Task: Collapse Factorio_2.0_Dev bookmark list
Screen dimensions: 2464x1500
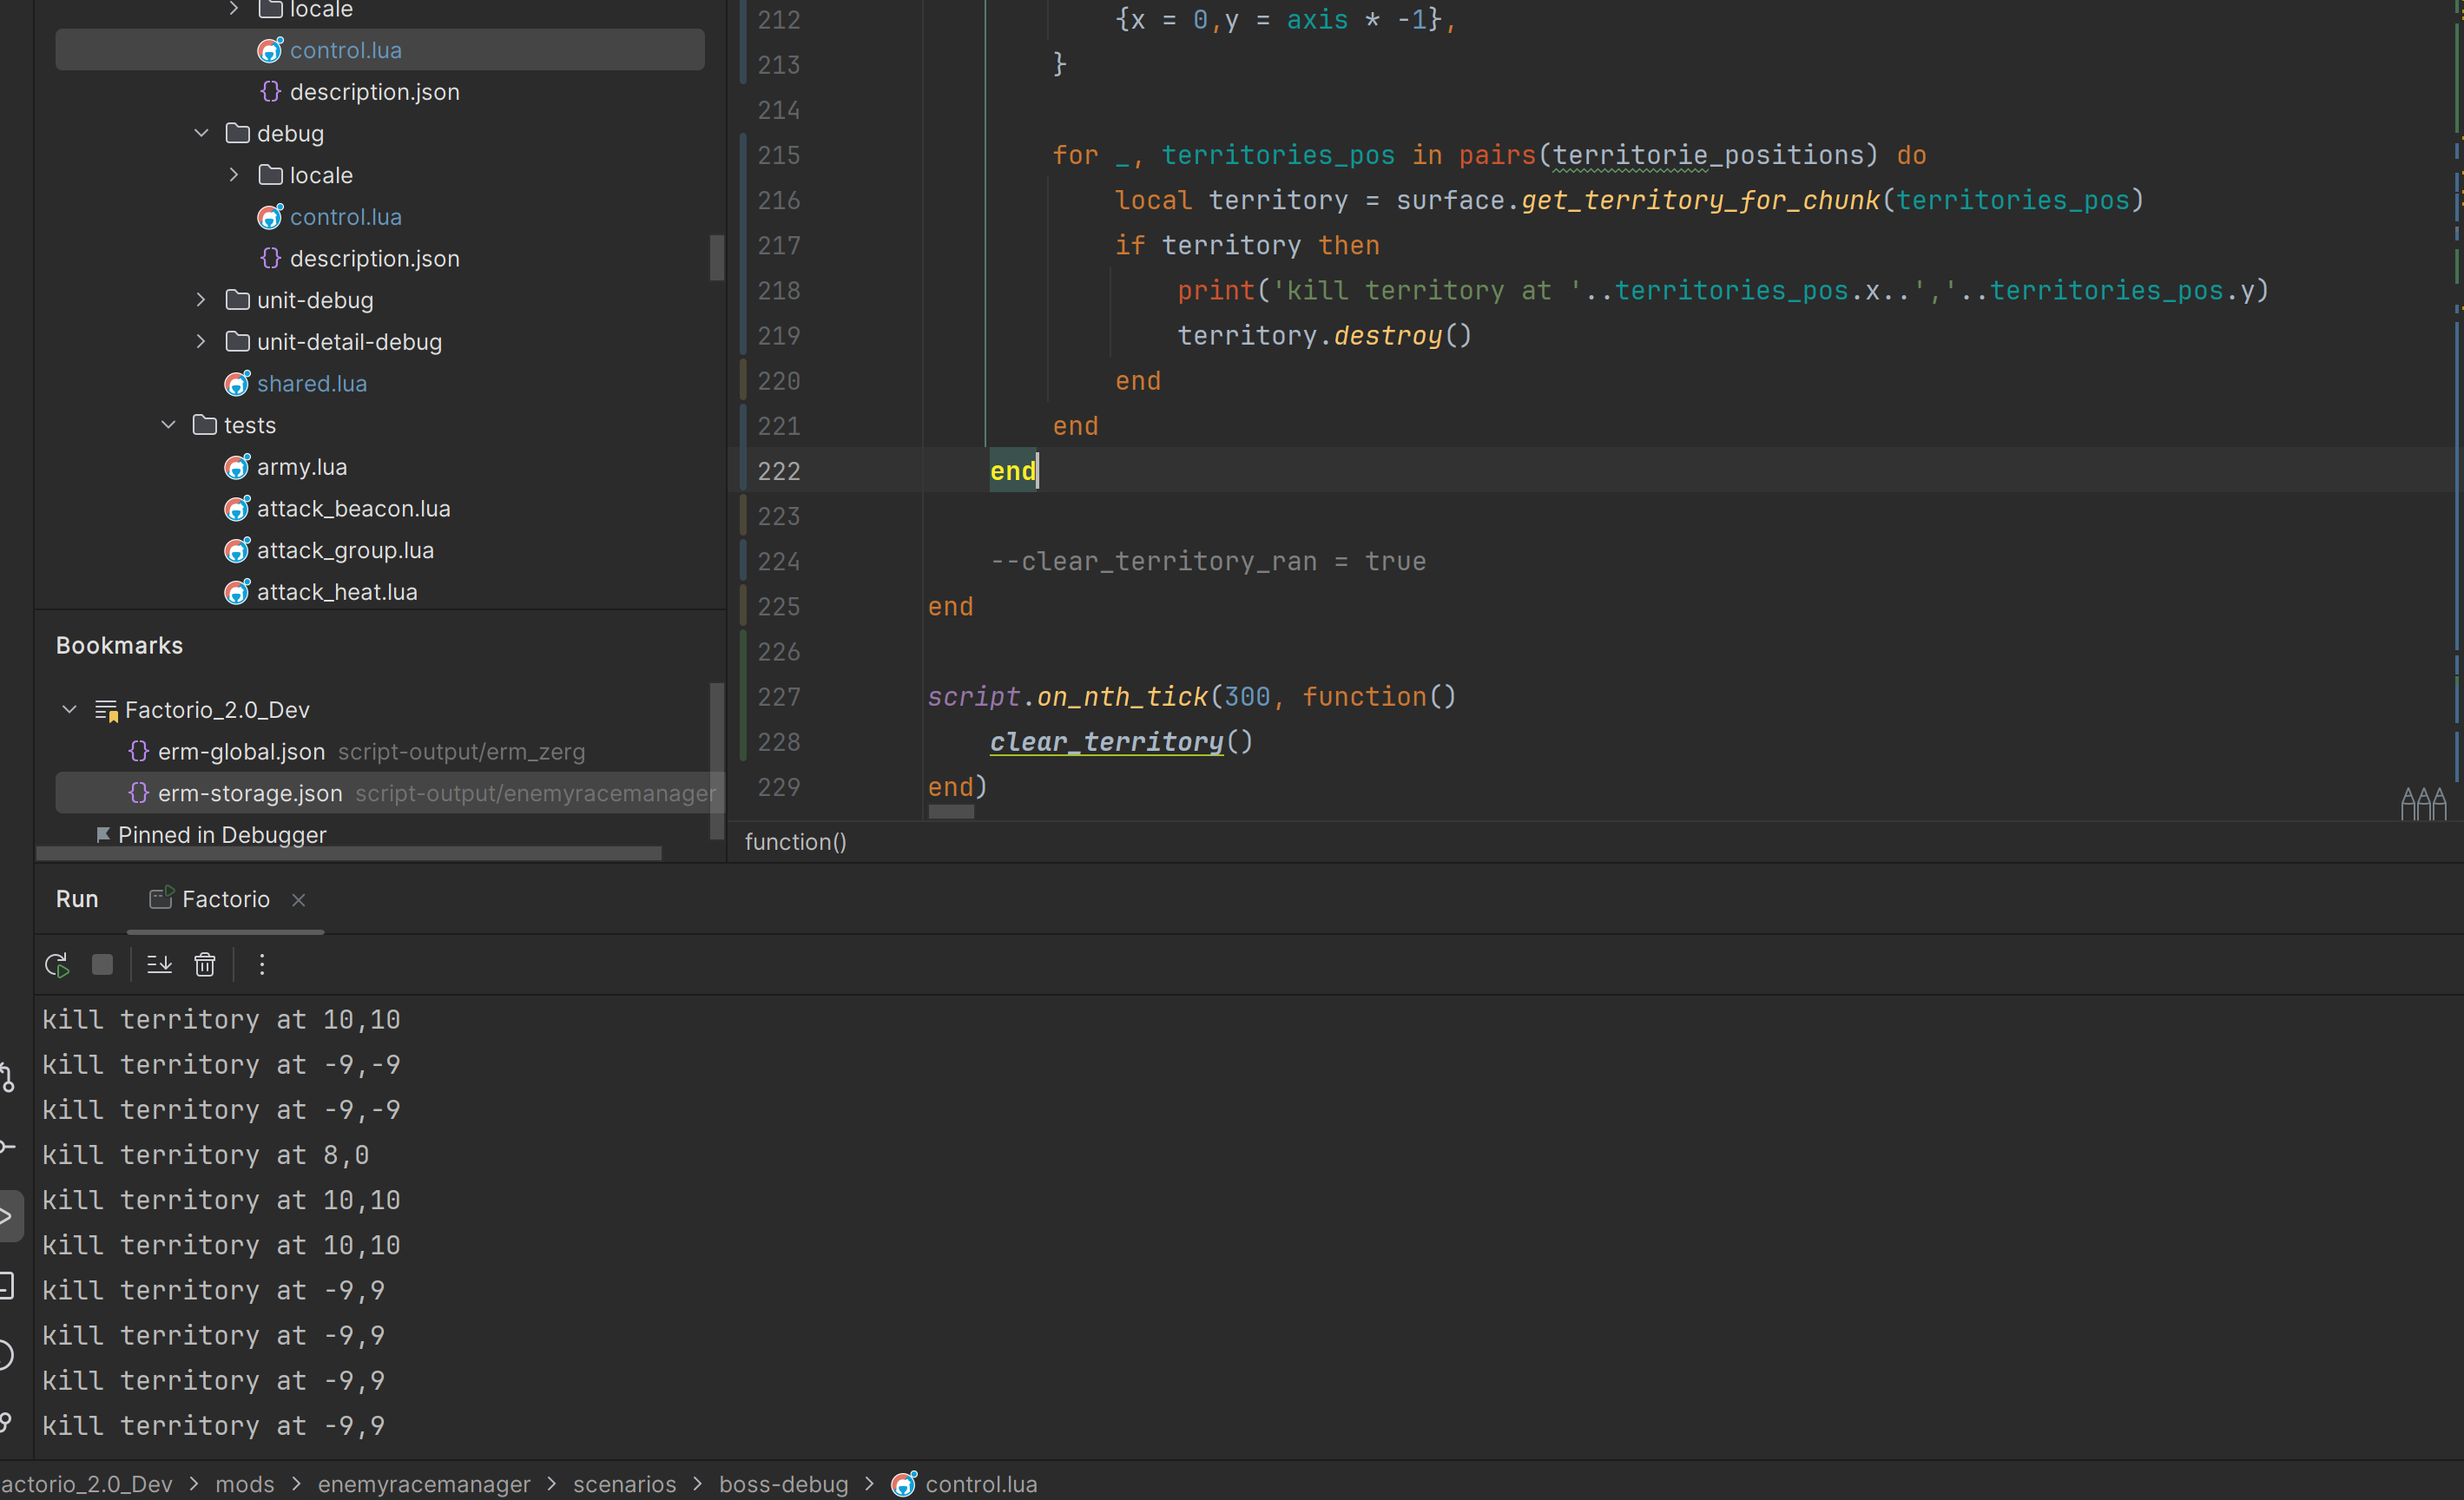Action: (x=69, y=709)
